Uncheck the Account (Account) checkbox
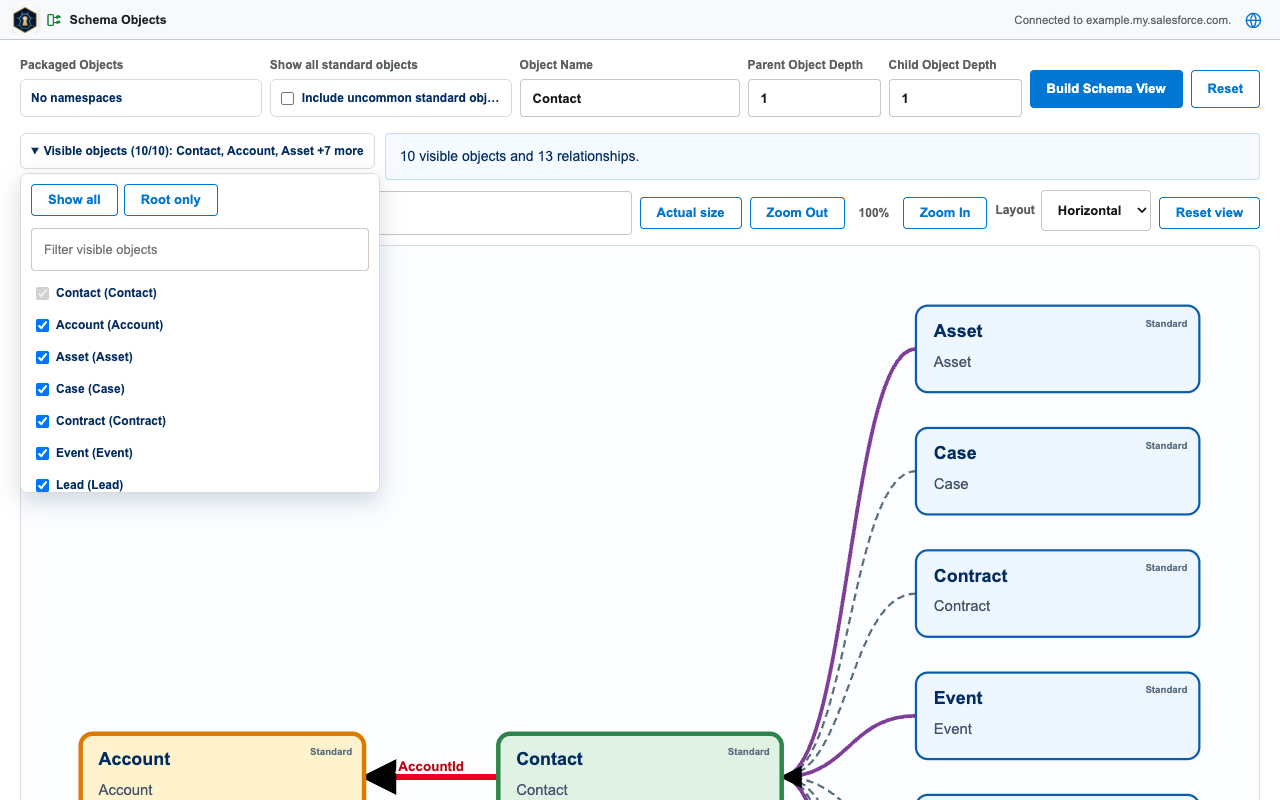Viewport: 1280px width, 800px height. point(42,325)
